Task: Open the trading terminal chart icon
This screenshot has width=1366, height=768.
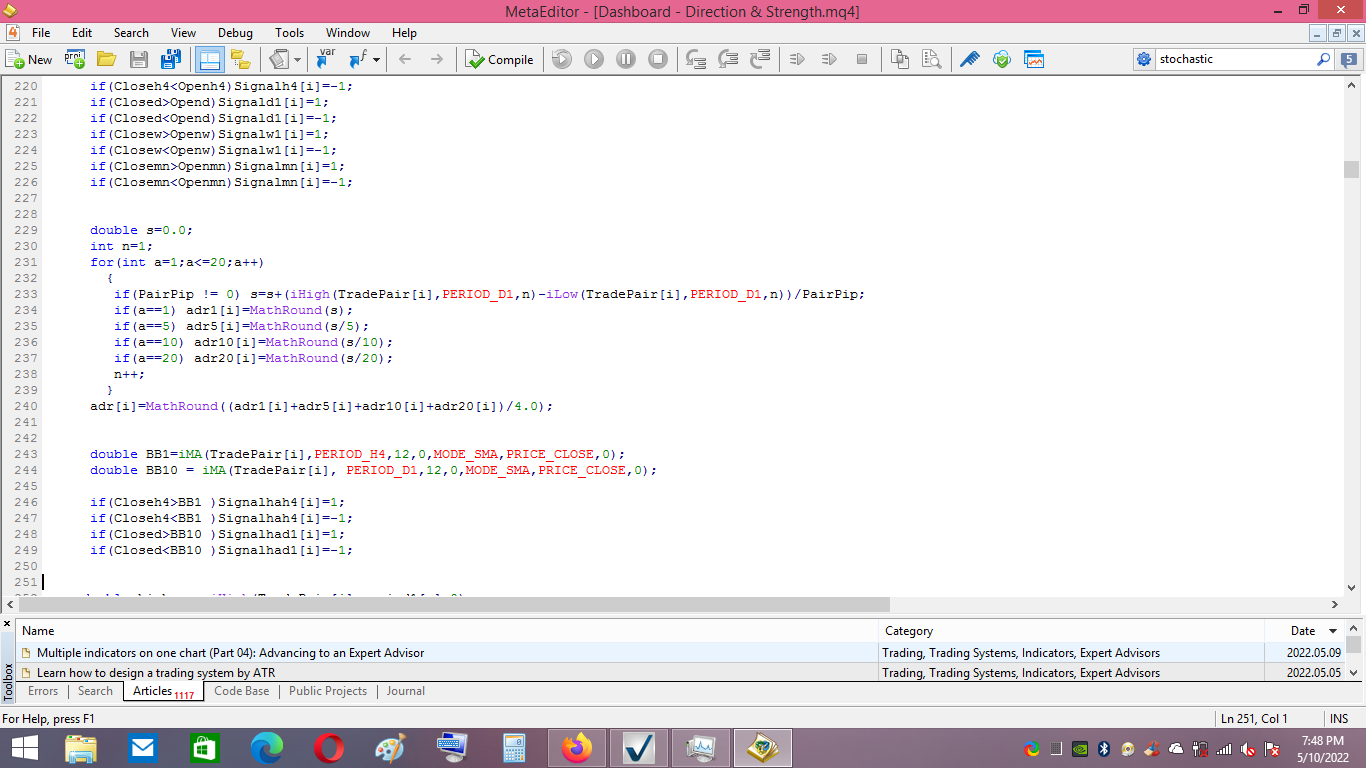Action: coord(1033,60)
